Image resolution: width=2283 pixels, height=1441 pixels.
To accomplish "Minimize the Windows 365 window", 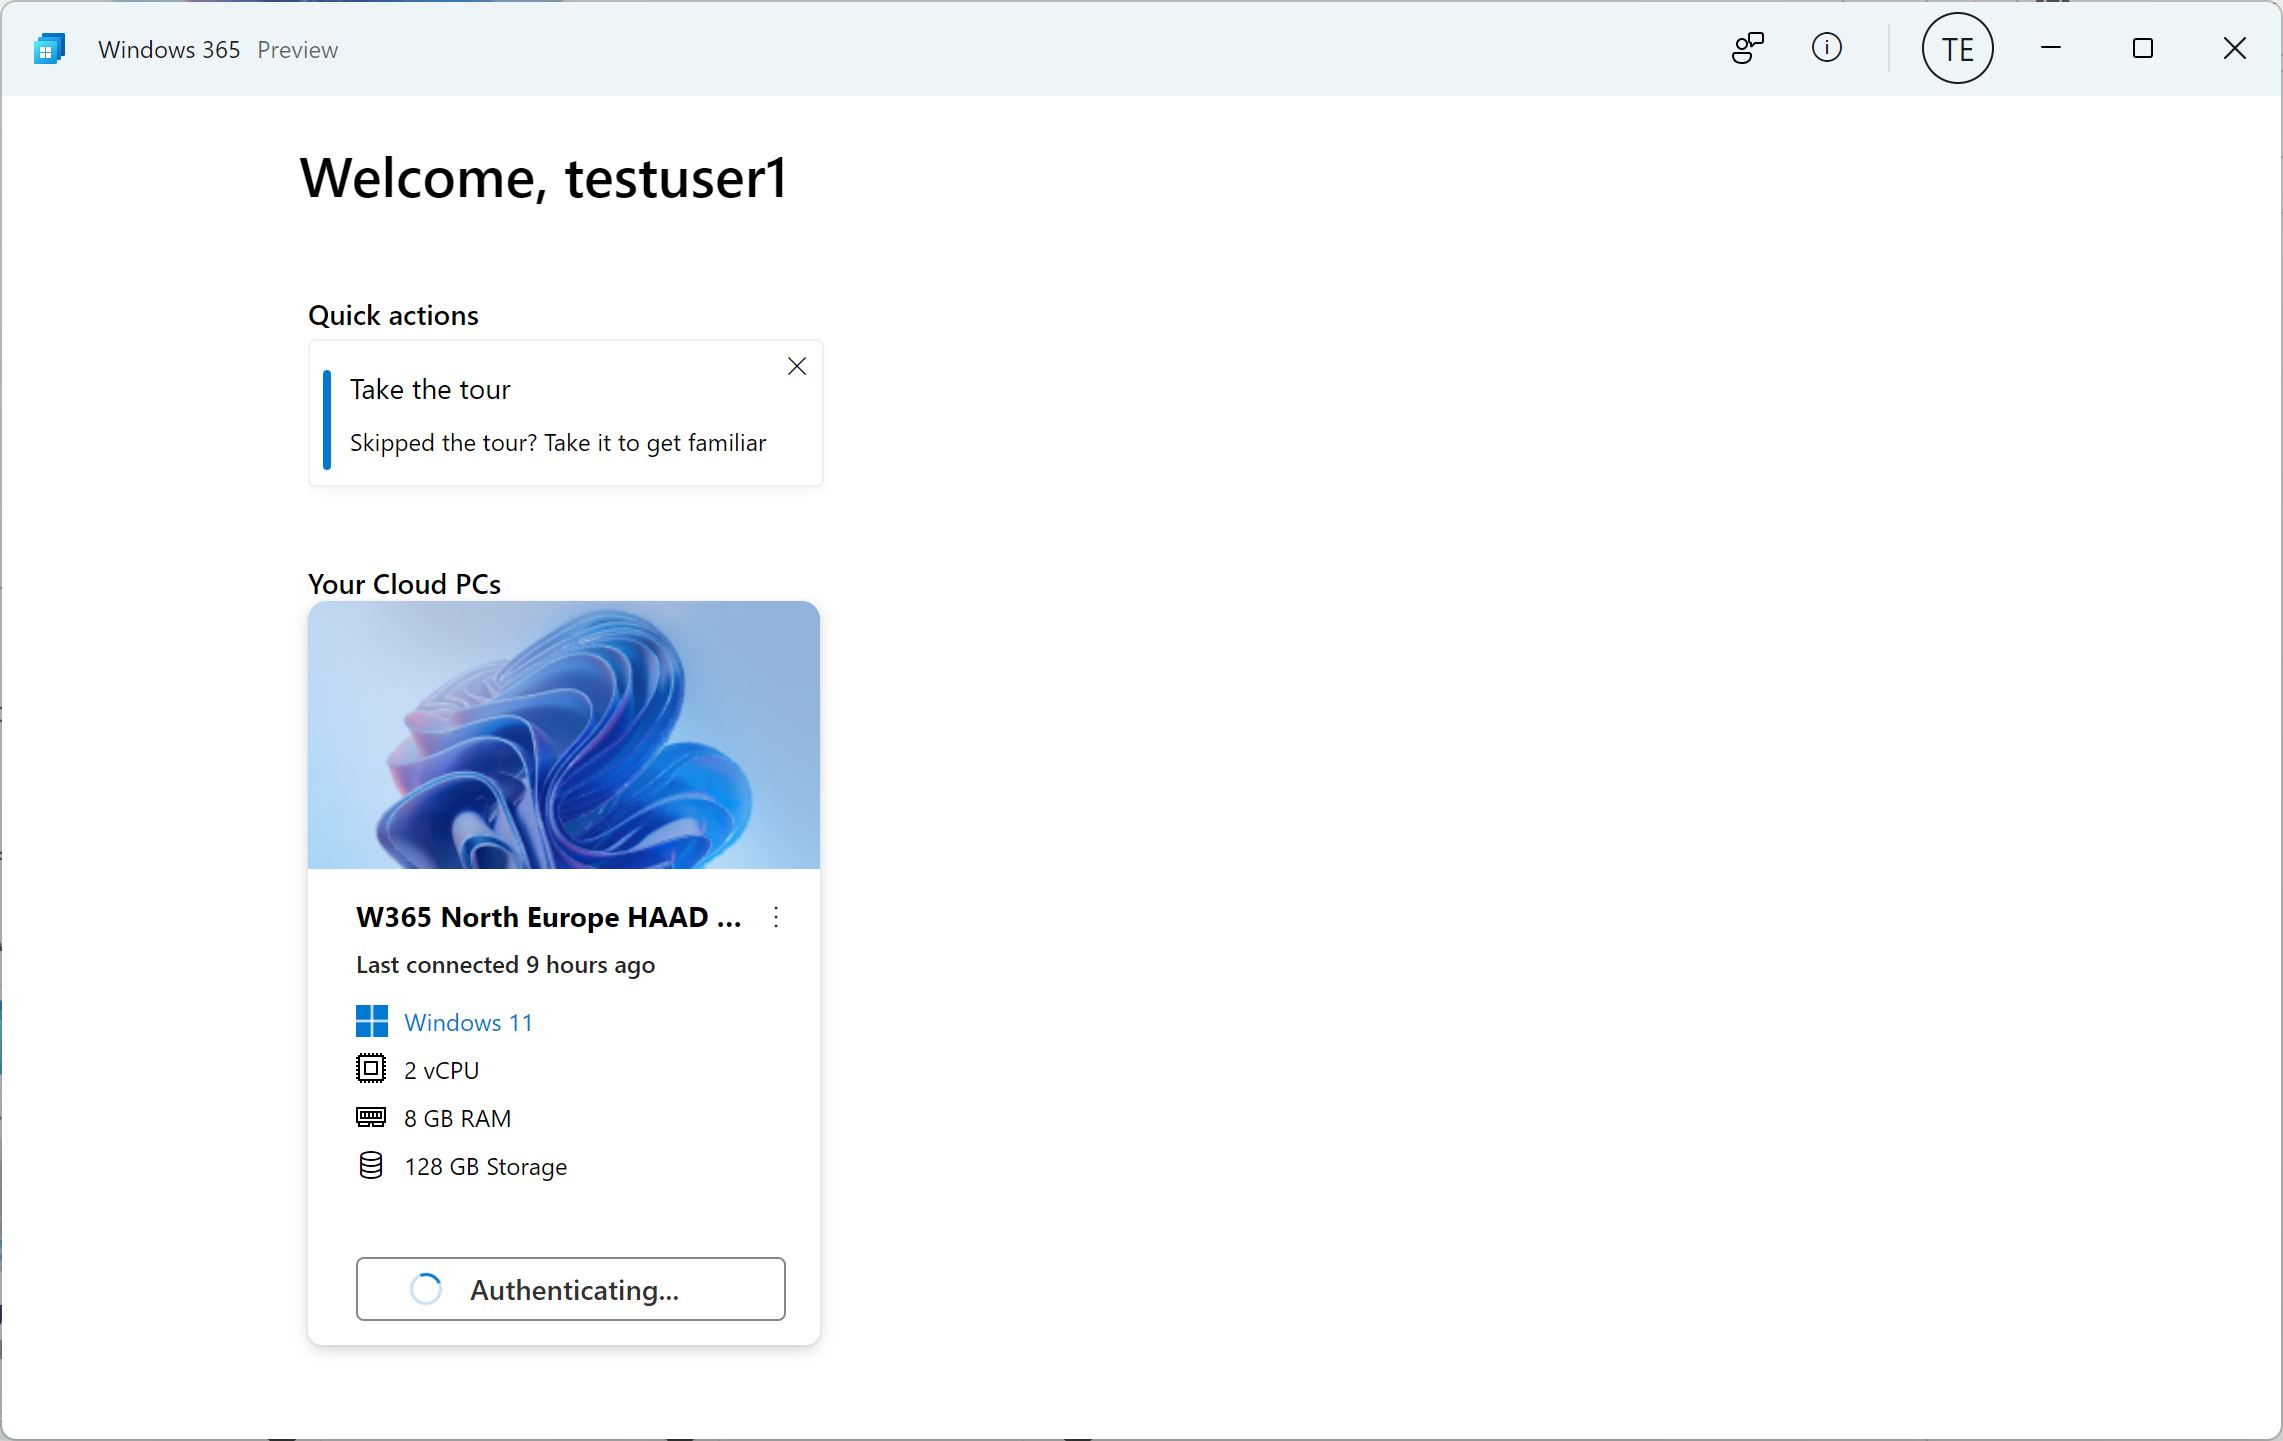I will click(2051, 48).
